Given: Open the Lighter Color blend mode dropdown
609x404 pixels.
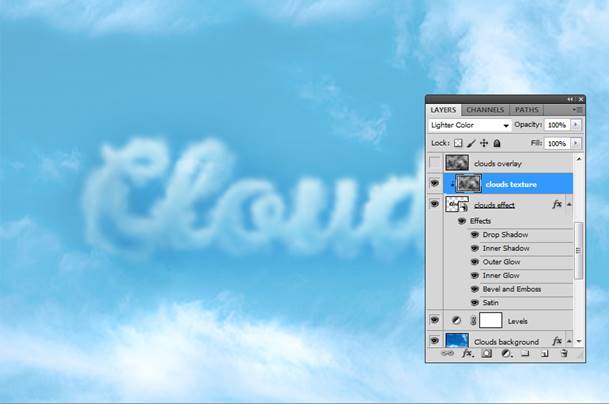Looking at the screenshot, I should [x=469, y=125].
